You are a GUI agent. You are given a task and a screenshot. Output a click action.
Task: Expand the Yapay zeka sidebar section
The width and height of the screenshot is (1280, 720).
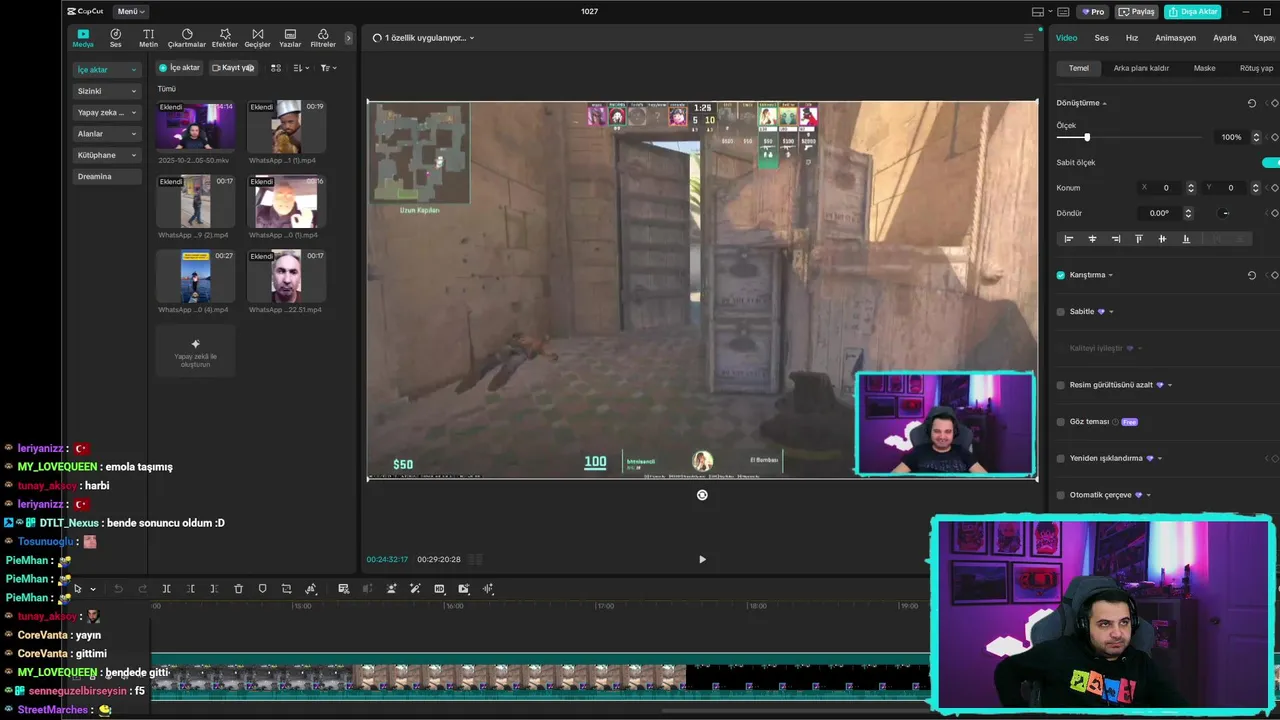[x=106, y=113]
